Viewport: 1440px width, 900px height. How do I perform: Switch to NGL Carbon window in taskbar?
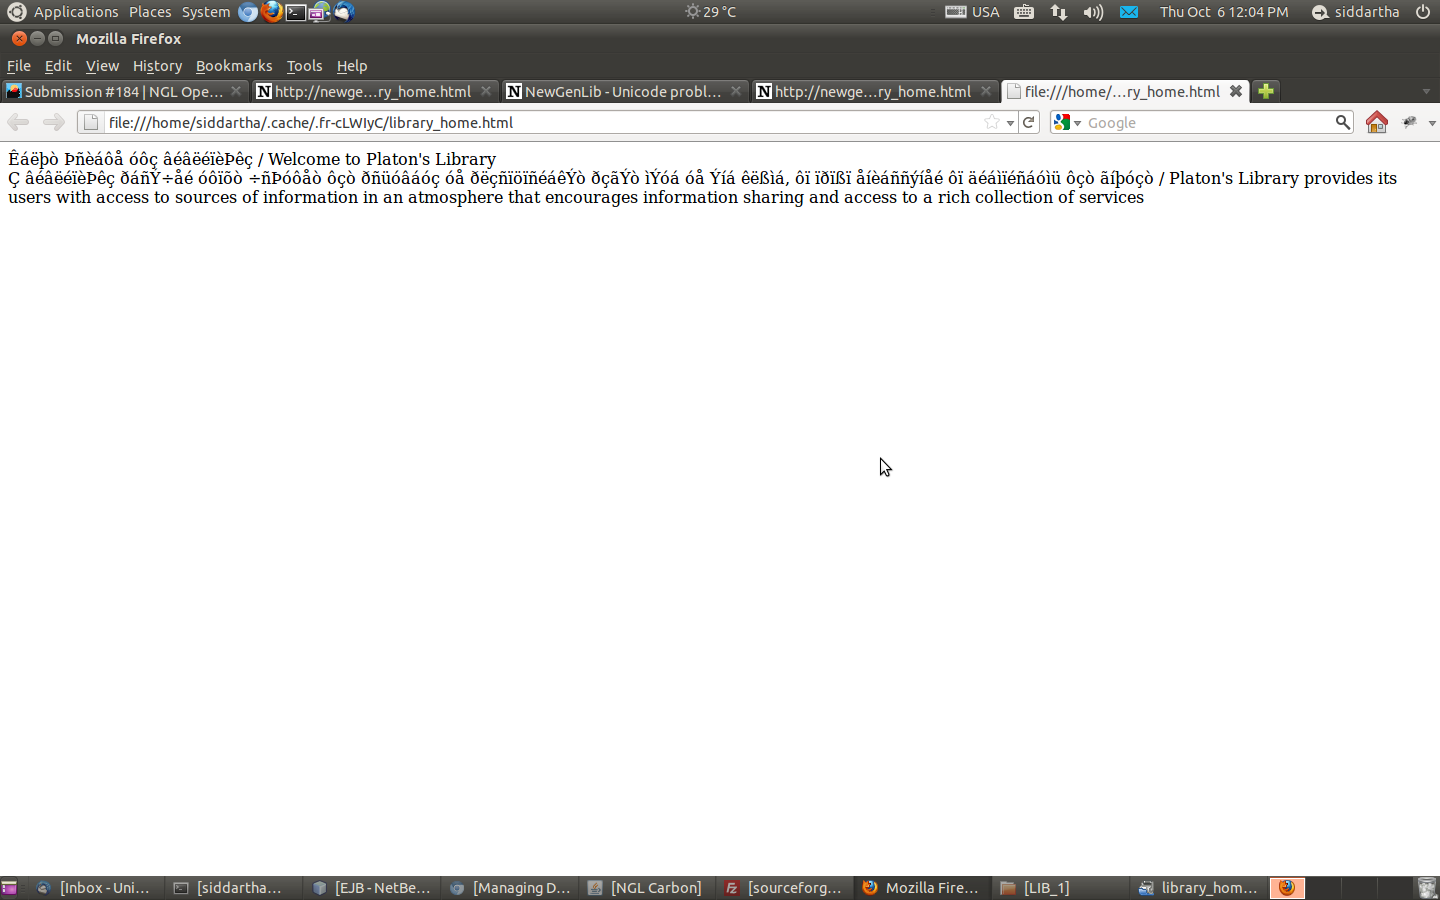coord(646,888)
